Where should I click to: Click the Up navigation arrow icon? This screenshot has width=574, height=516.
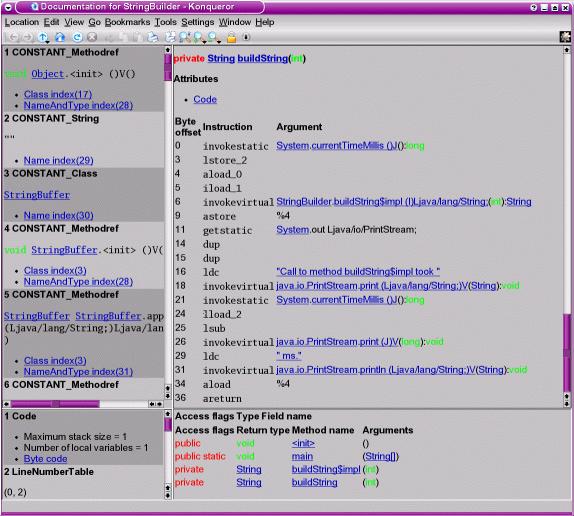42,37
